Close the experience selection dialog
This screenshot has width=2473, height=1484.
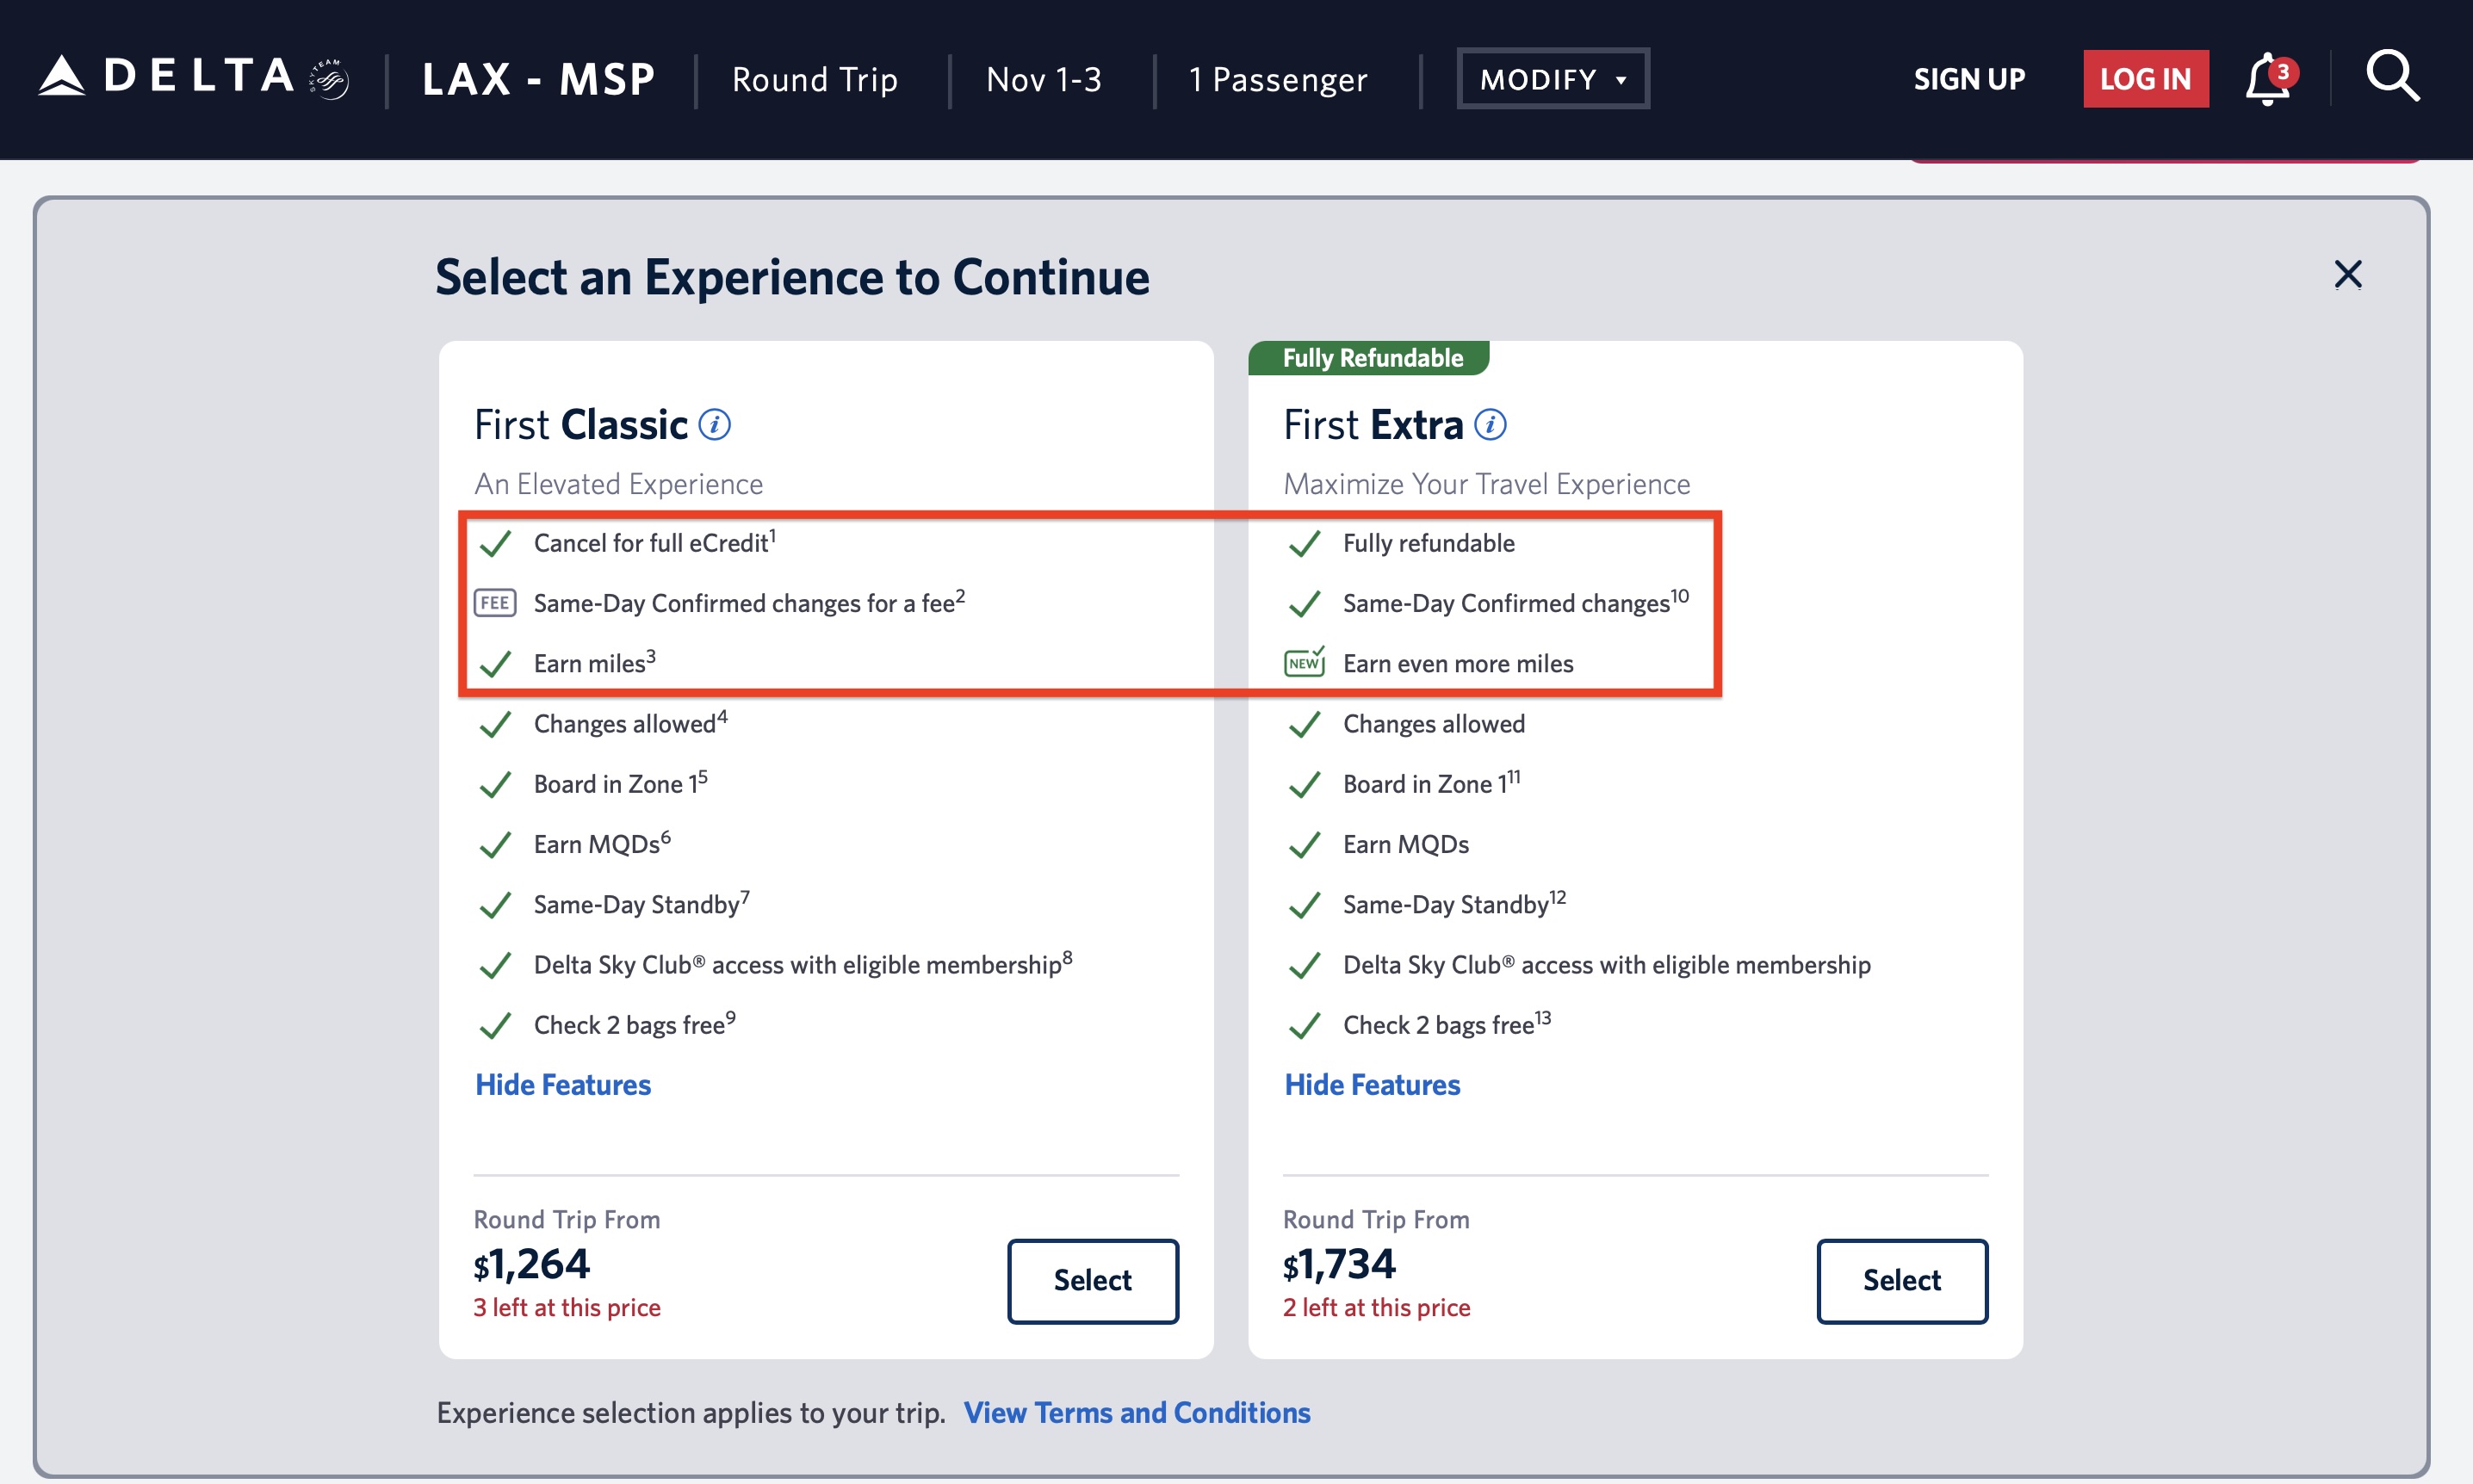[x=2347, y=274]
